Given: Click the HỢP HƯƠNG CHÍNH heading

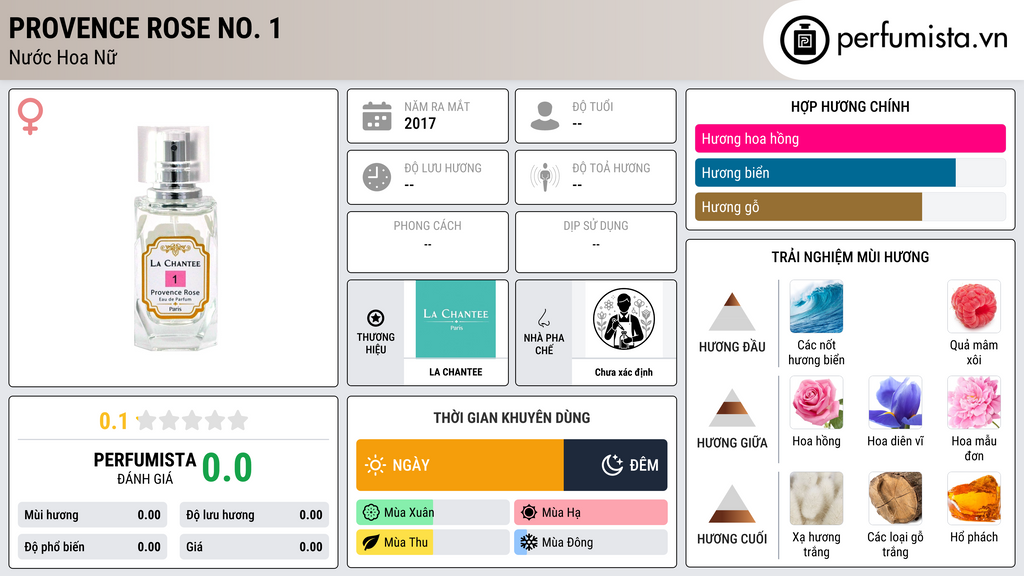Looking at the screenshot, I should pyautogui.click(x=850, y=106).
